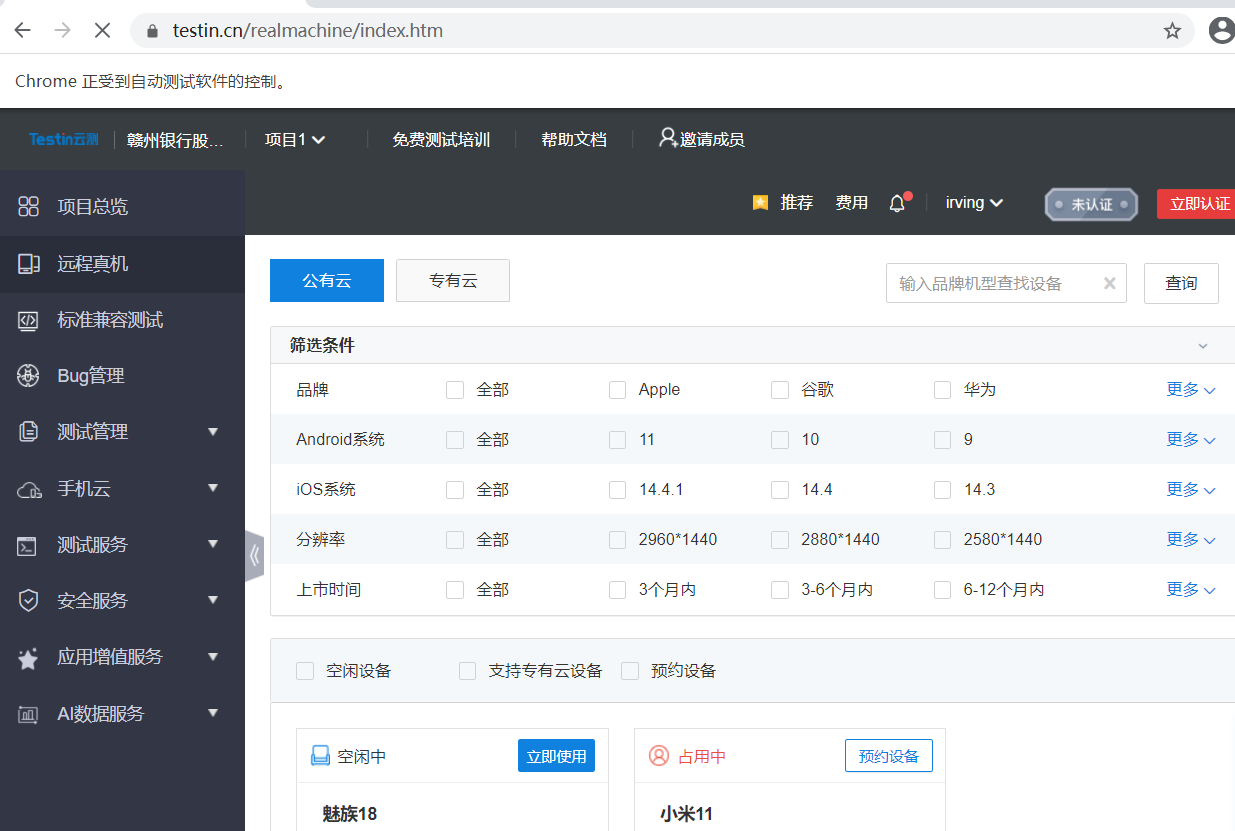1235x831 pixels.
Task: Click the 查询 search button
Action: tap(1181, 283)
